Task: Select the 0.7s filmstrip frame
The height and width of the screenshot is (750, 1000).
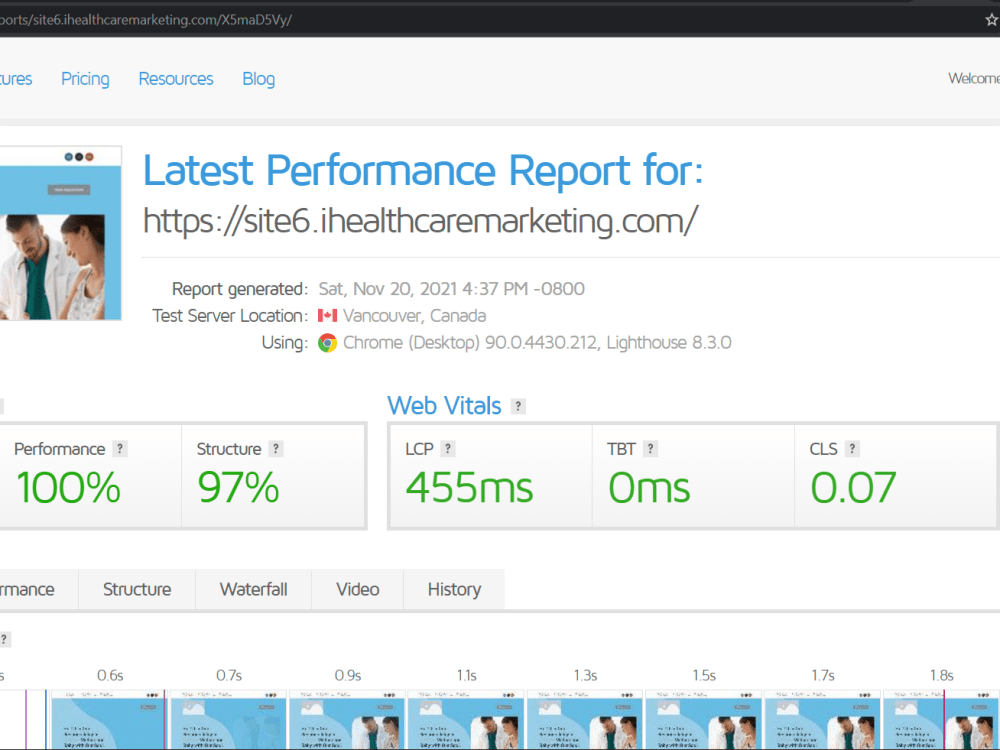Action: tap(228, 719)
